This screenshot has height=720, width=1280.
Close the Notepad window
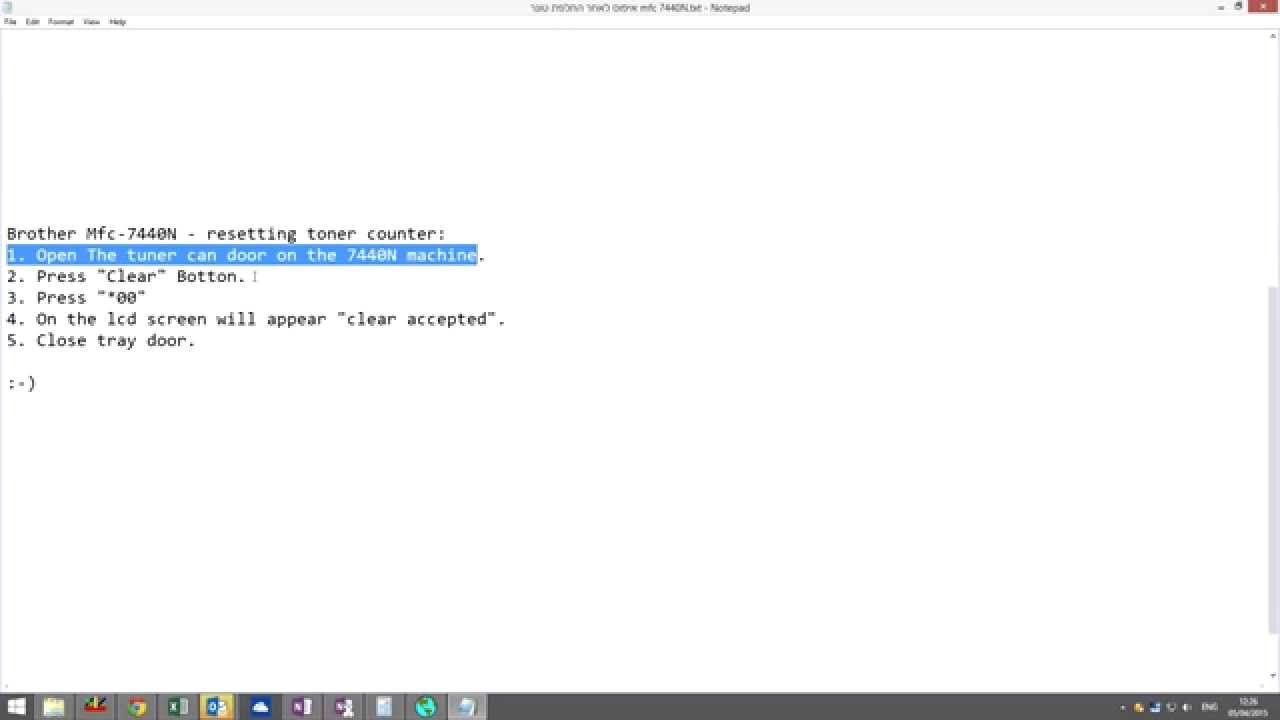click(1263, 6)
